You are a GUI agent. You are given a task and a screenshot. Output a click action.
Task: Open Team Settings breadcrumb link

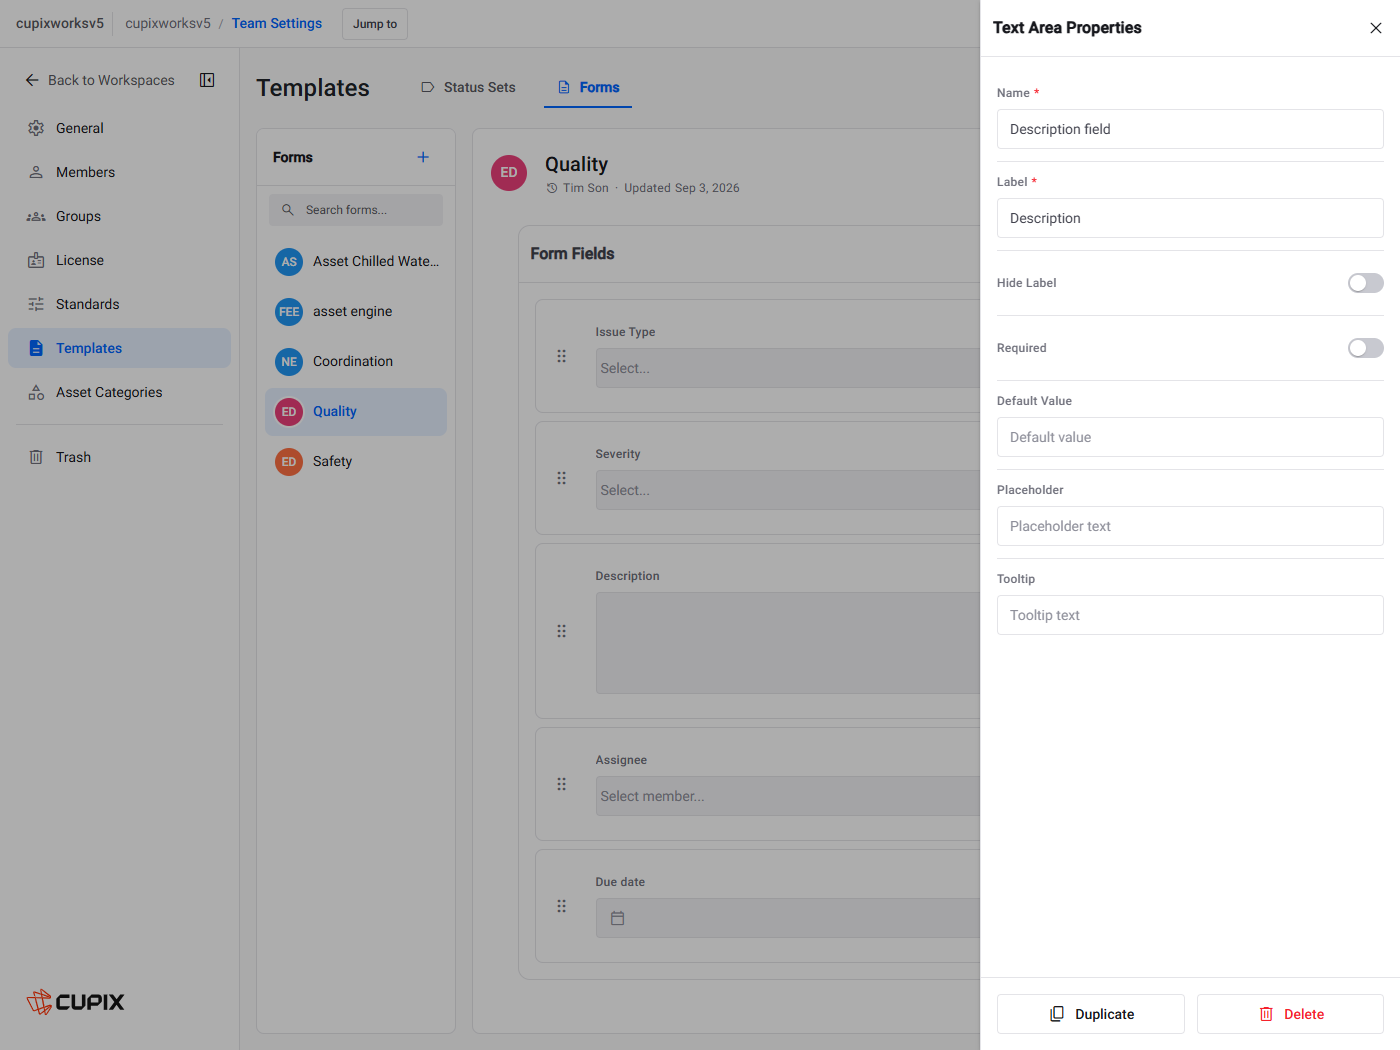277,23
